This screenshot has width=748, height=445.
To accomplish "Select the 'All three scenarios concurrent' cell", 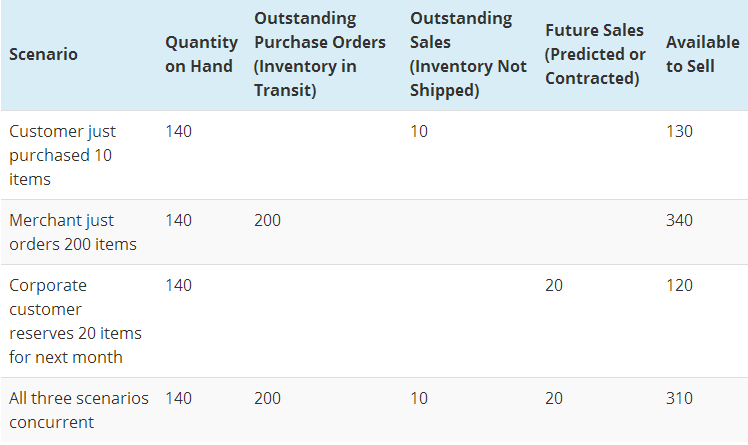I will point(78,410).
